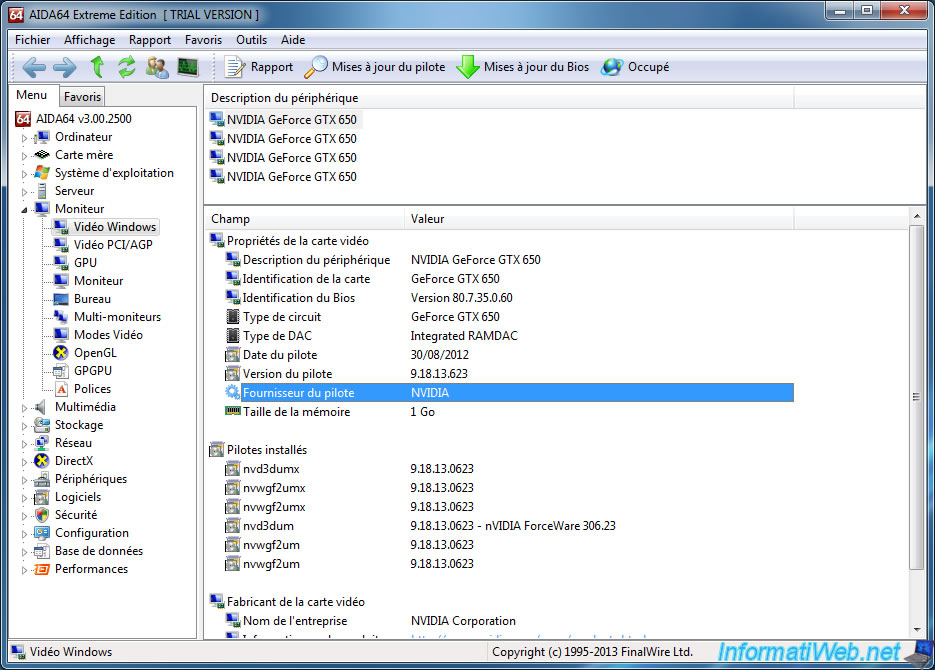
Task: Expand the Réseau tree node
Action: tap(24, 443)
